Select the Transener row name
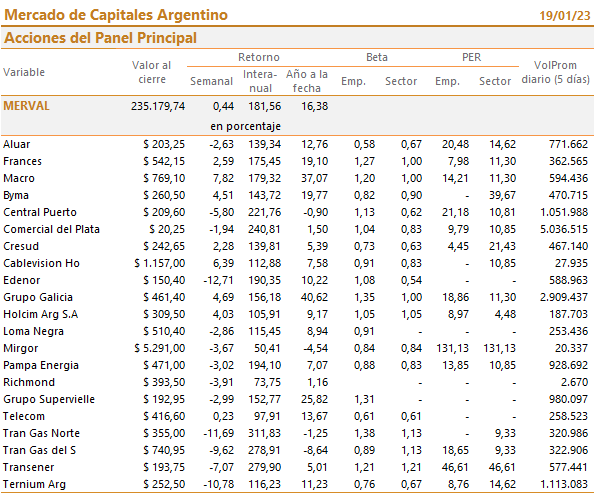The height and width of the screenshot is (493, 594). tap(28, 468)
